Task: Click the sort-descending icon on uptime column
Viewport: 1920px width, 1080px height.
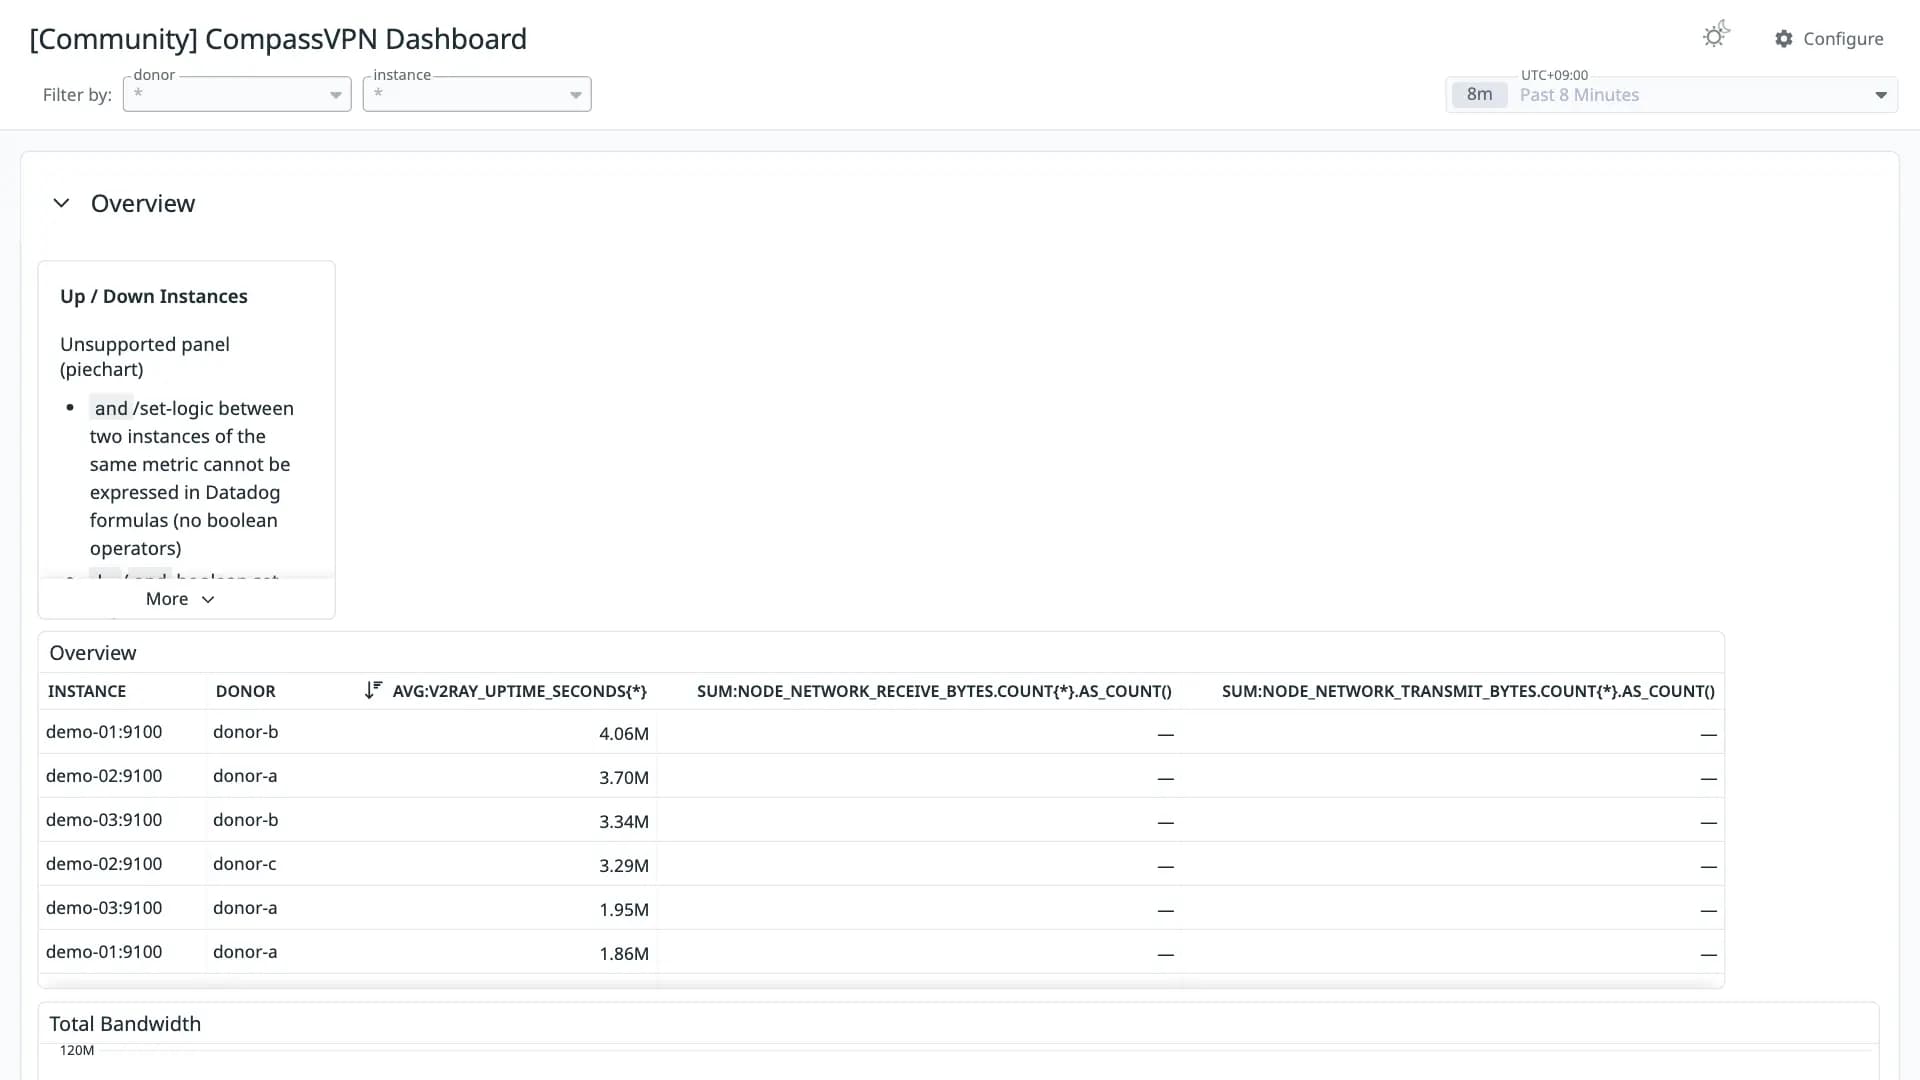Action: pyautogui.click(x=373, y=690)
